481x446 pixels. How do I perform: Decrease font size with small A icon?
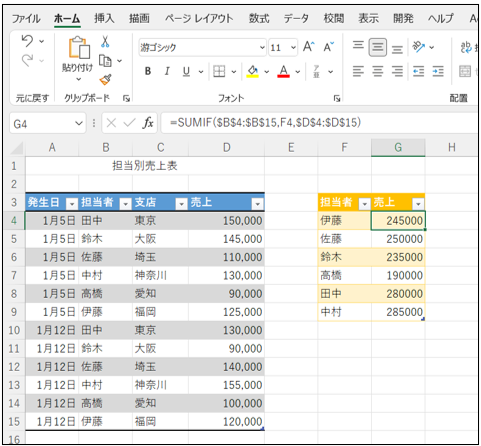328,47
